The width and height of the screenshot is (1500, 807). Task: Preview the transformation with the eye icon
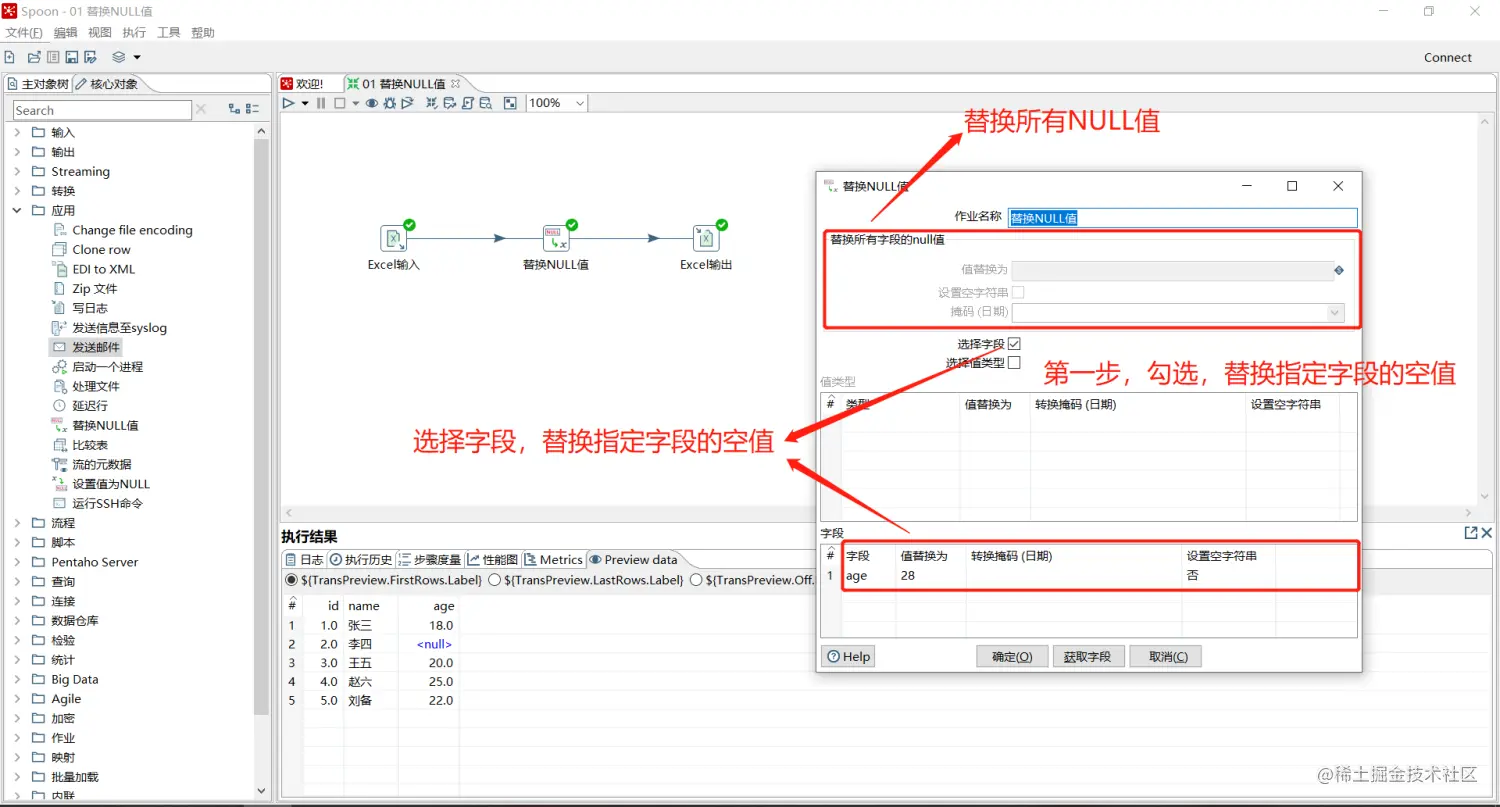[372, 103]
